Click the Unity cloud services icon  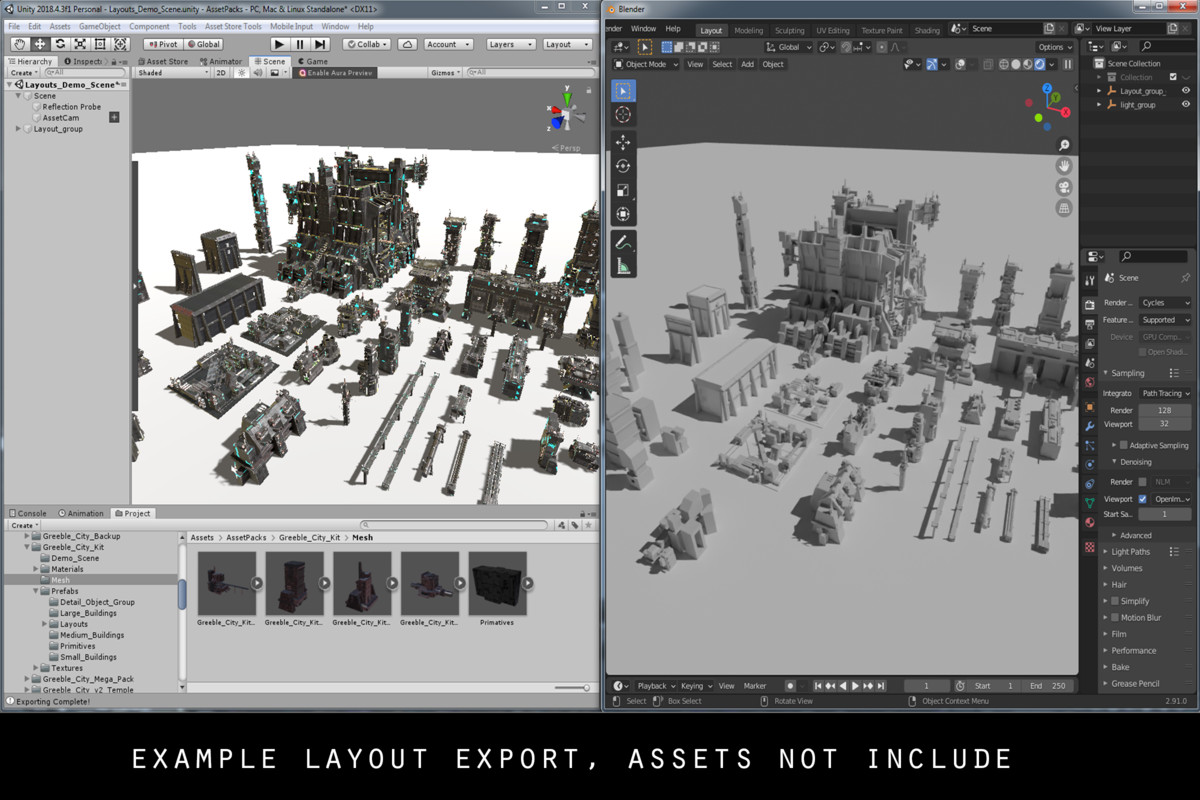point(406,44)
